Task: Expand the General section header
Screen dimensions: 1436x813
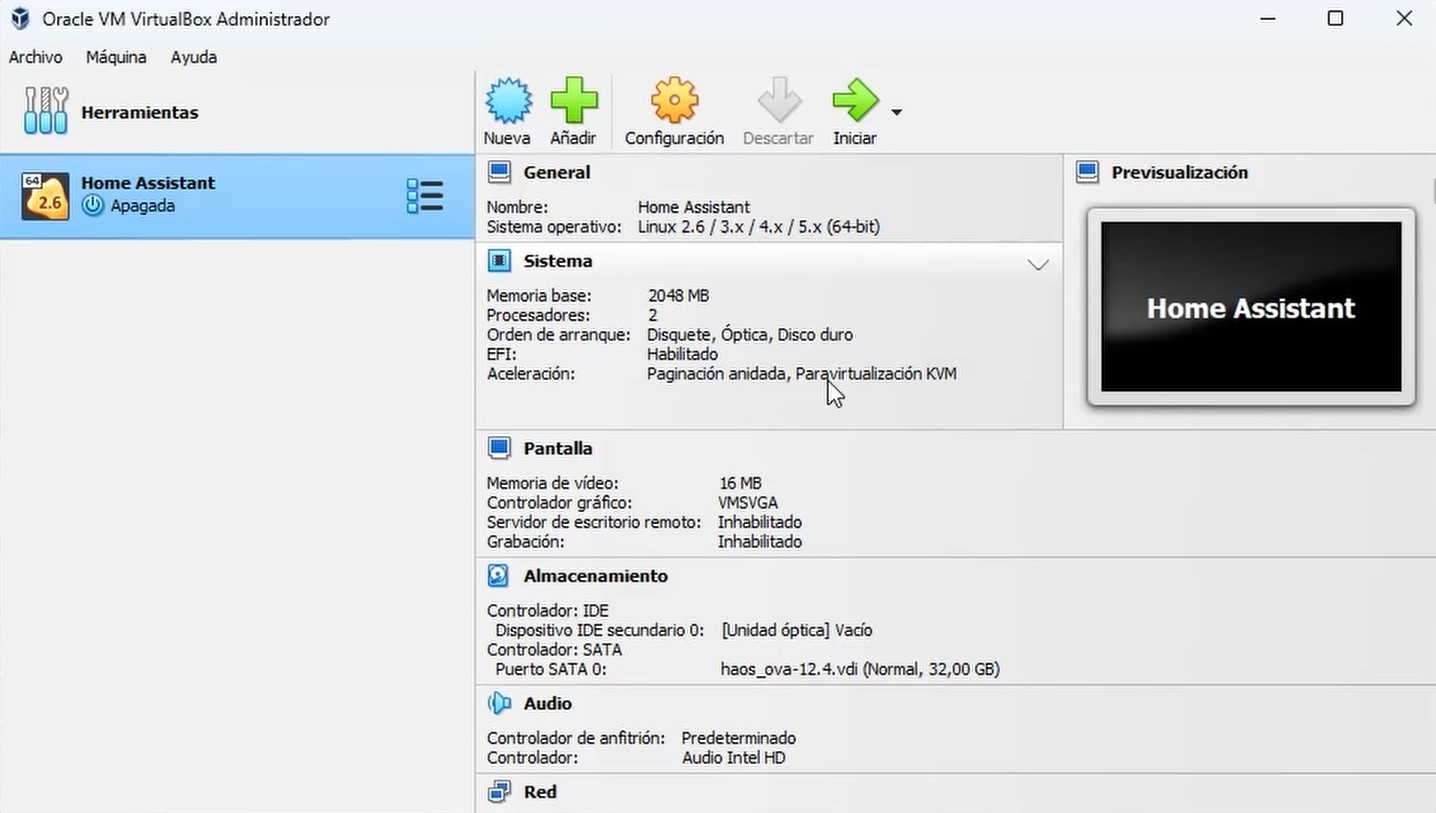Action: coord(557,172)
